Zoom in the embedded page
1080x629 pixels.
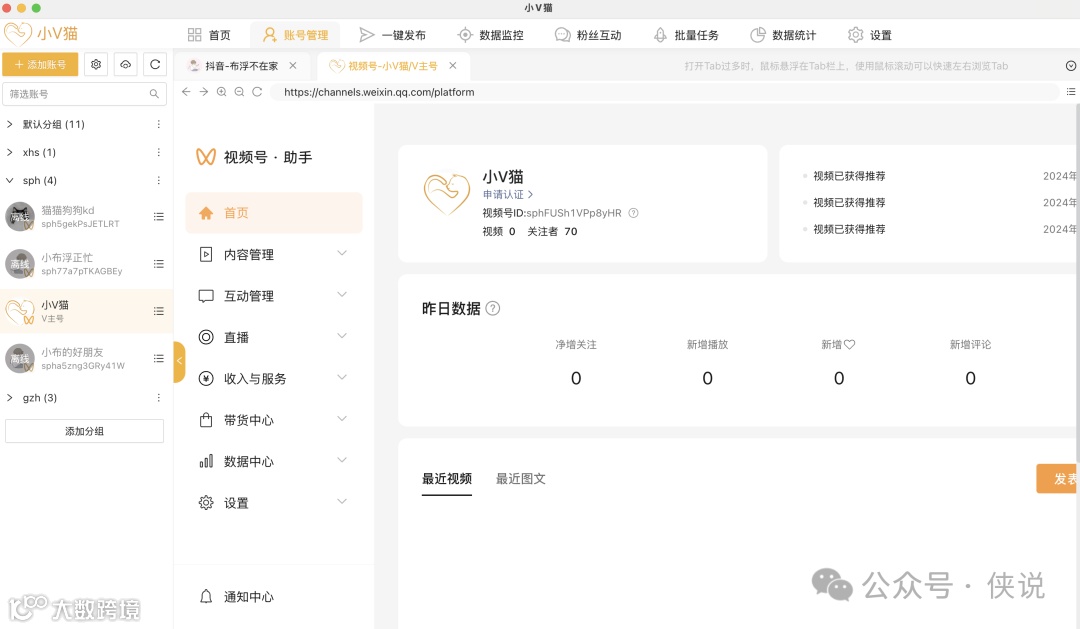(222, 92)
